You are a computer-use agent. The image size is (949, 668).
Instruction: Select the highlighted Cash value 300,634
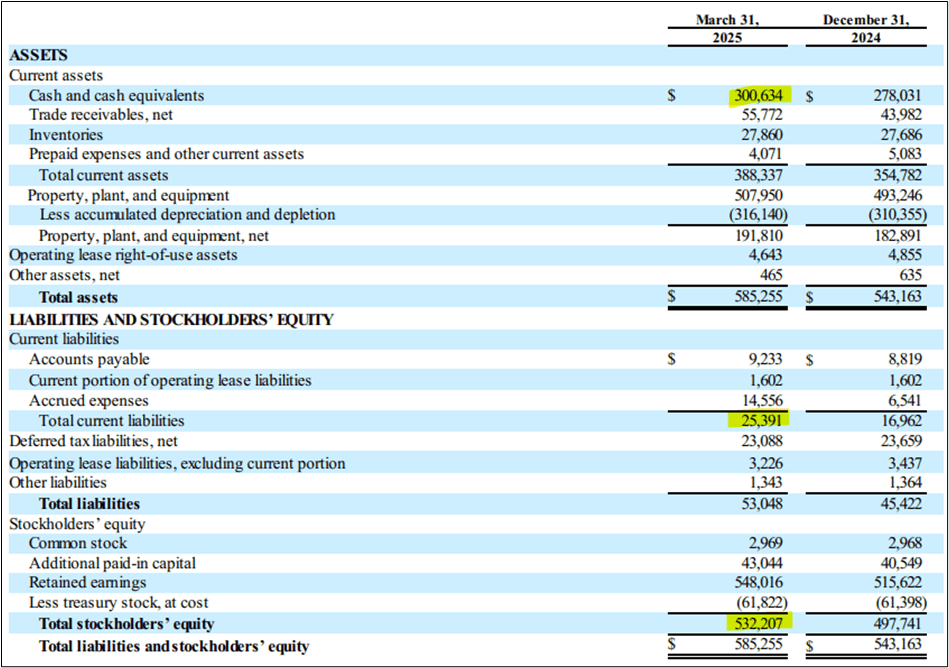pyautogui.click(x=761, y=95)
